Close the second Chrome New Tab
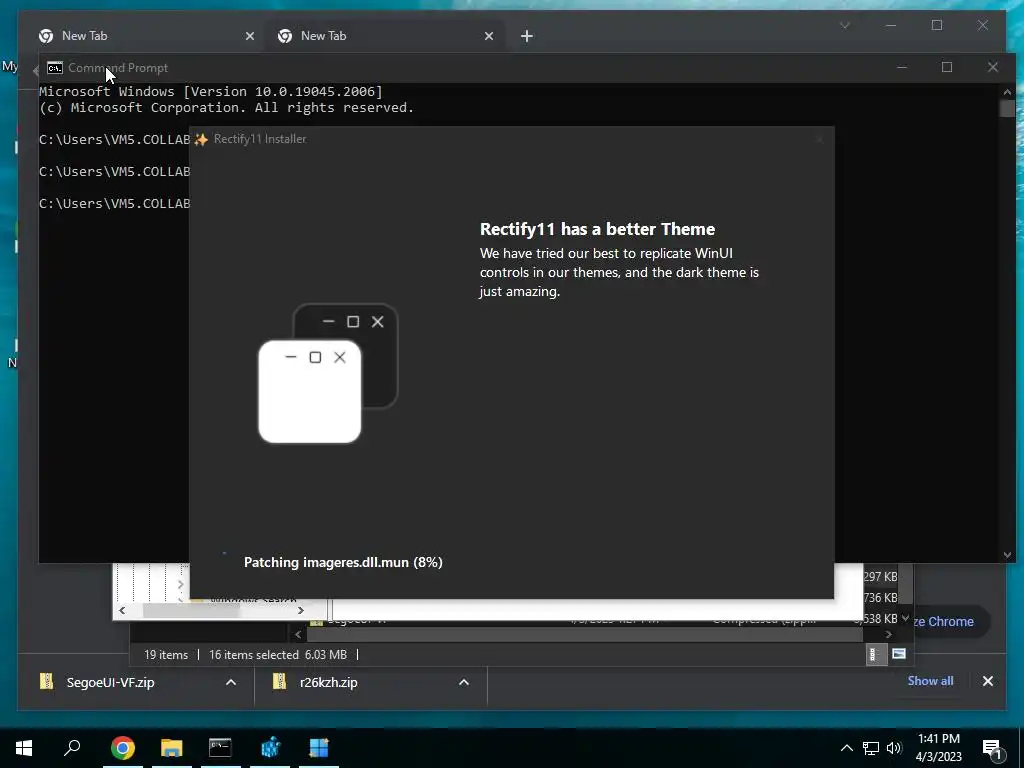The height and width of the screenshot is (768, 1024). click(x=489, y=37)
